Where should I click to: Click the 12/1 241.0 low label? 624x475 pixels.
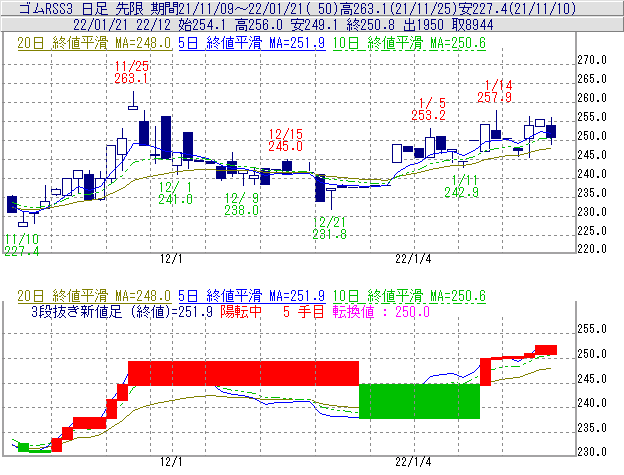[176, 193]
